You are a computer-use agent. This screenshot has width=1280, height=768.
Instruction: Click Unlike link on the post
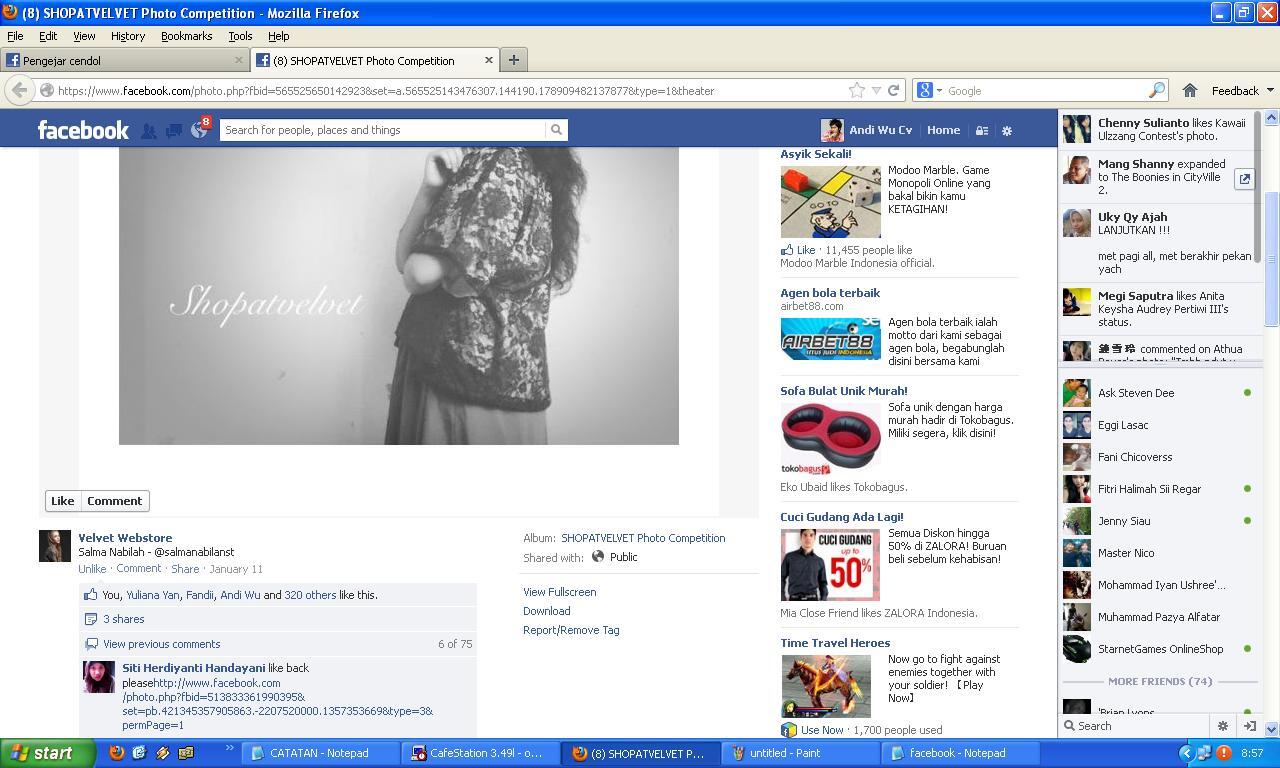pyautogui.click(x=92, y=569)
